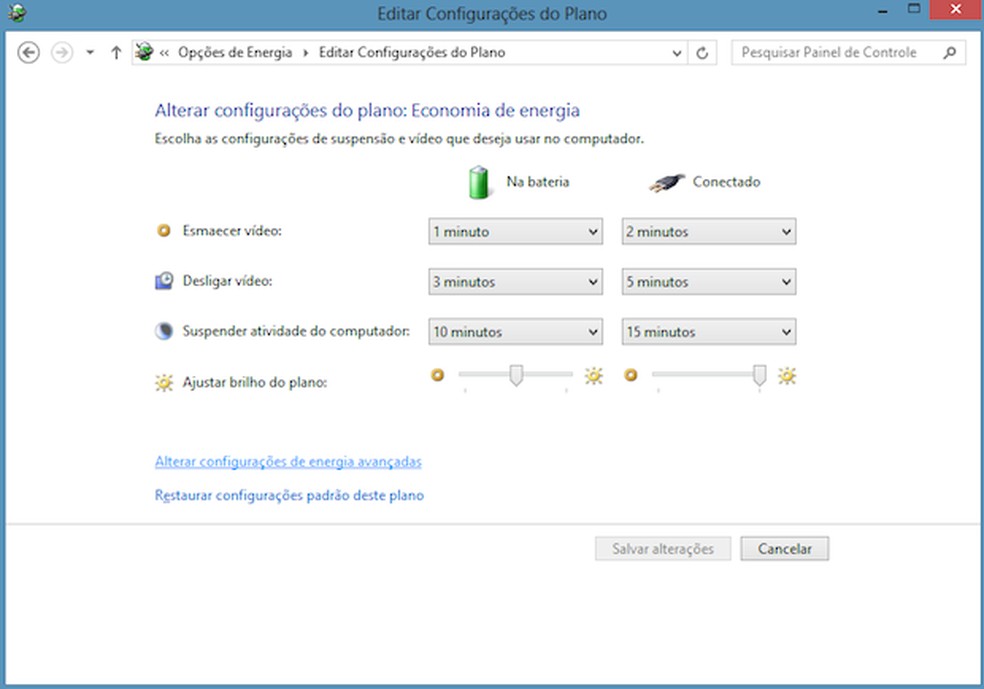Maximize the window
Screen dimensions: 984x689
tap(914, 10)
